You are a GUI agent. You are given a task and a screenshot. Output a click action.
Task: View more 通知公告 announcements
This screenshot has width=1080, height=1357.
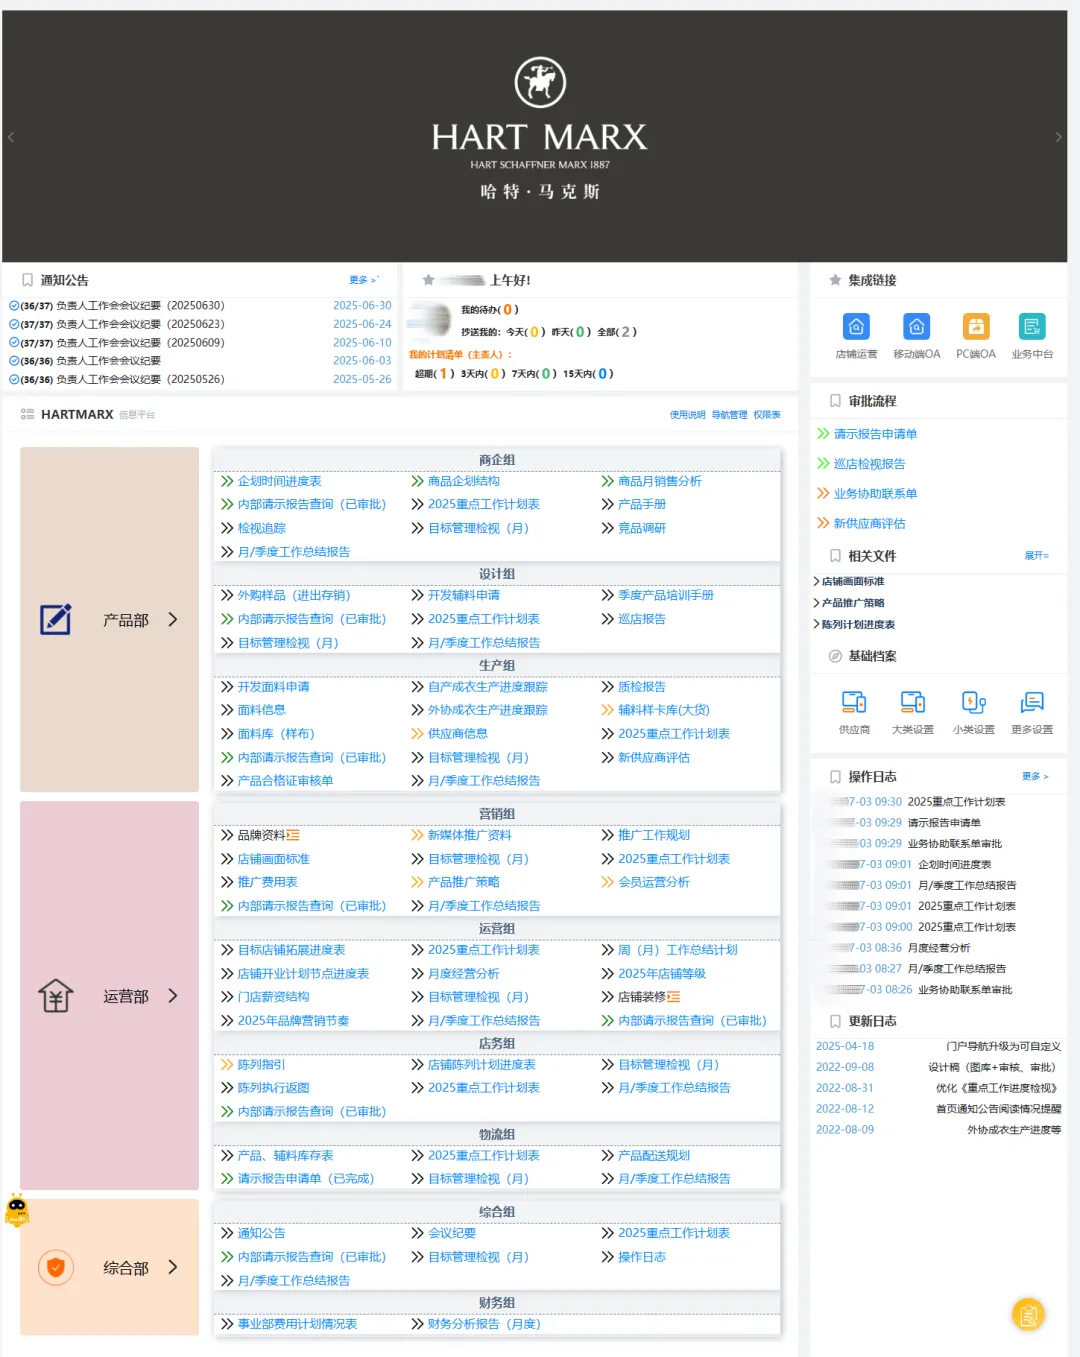click(363, 280)
